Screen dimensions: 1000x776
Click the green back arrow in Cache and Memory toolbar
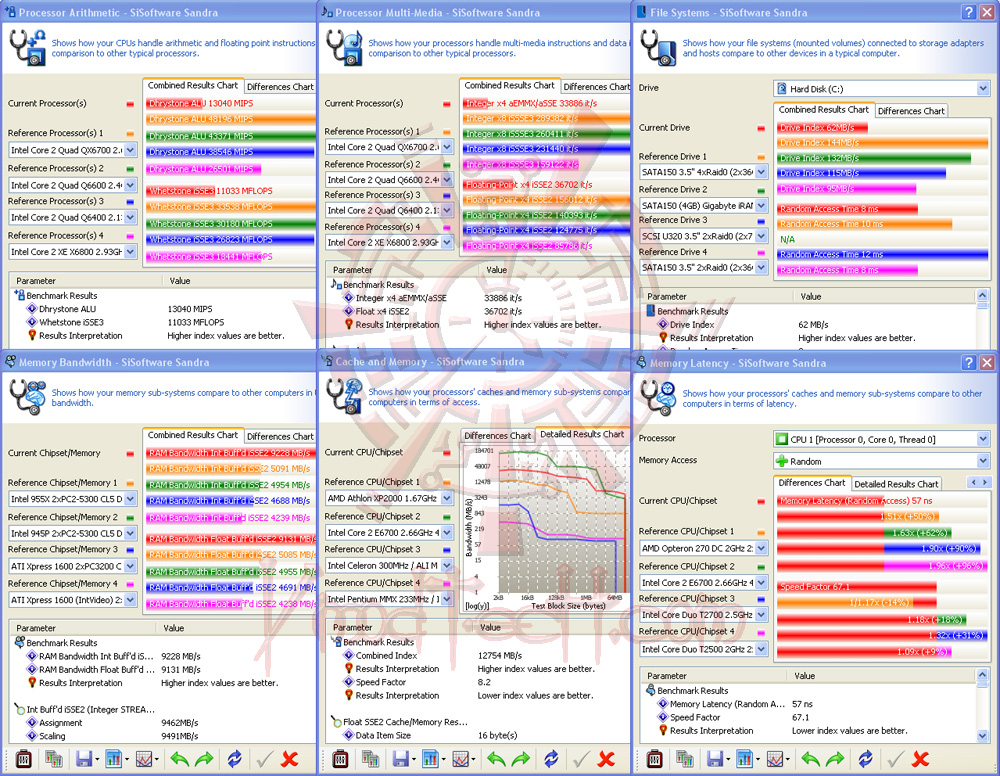coord(497,759)
